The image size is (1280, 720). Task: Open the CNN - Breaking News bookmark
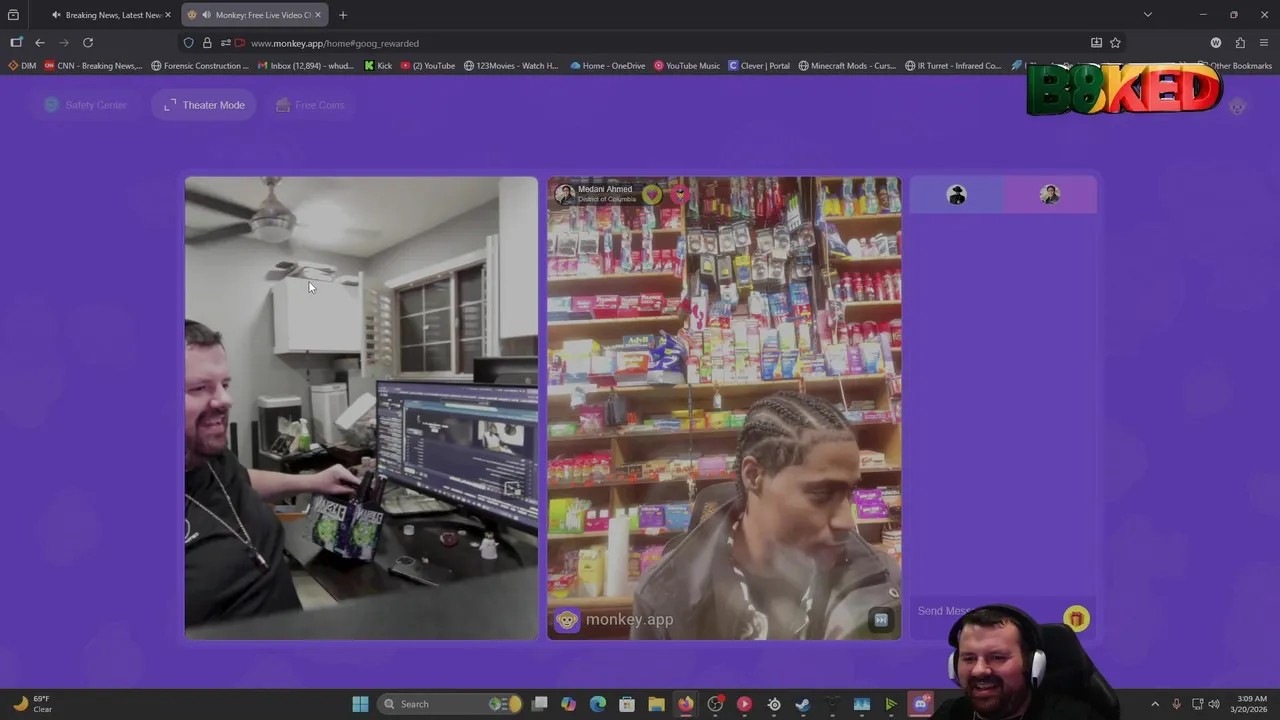pos(93,66)
